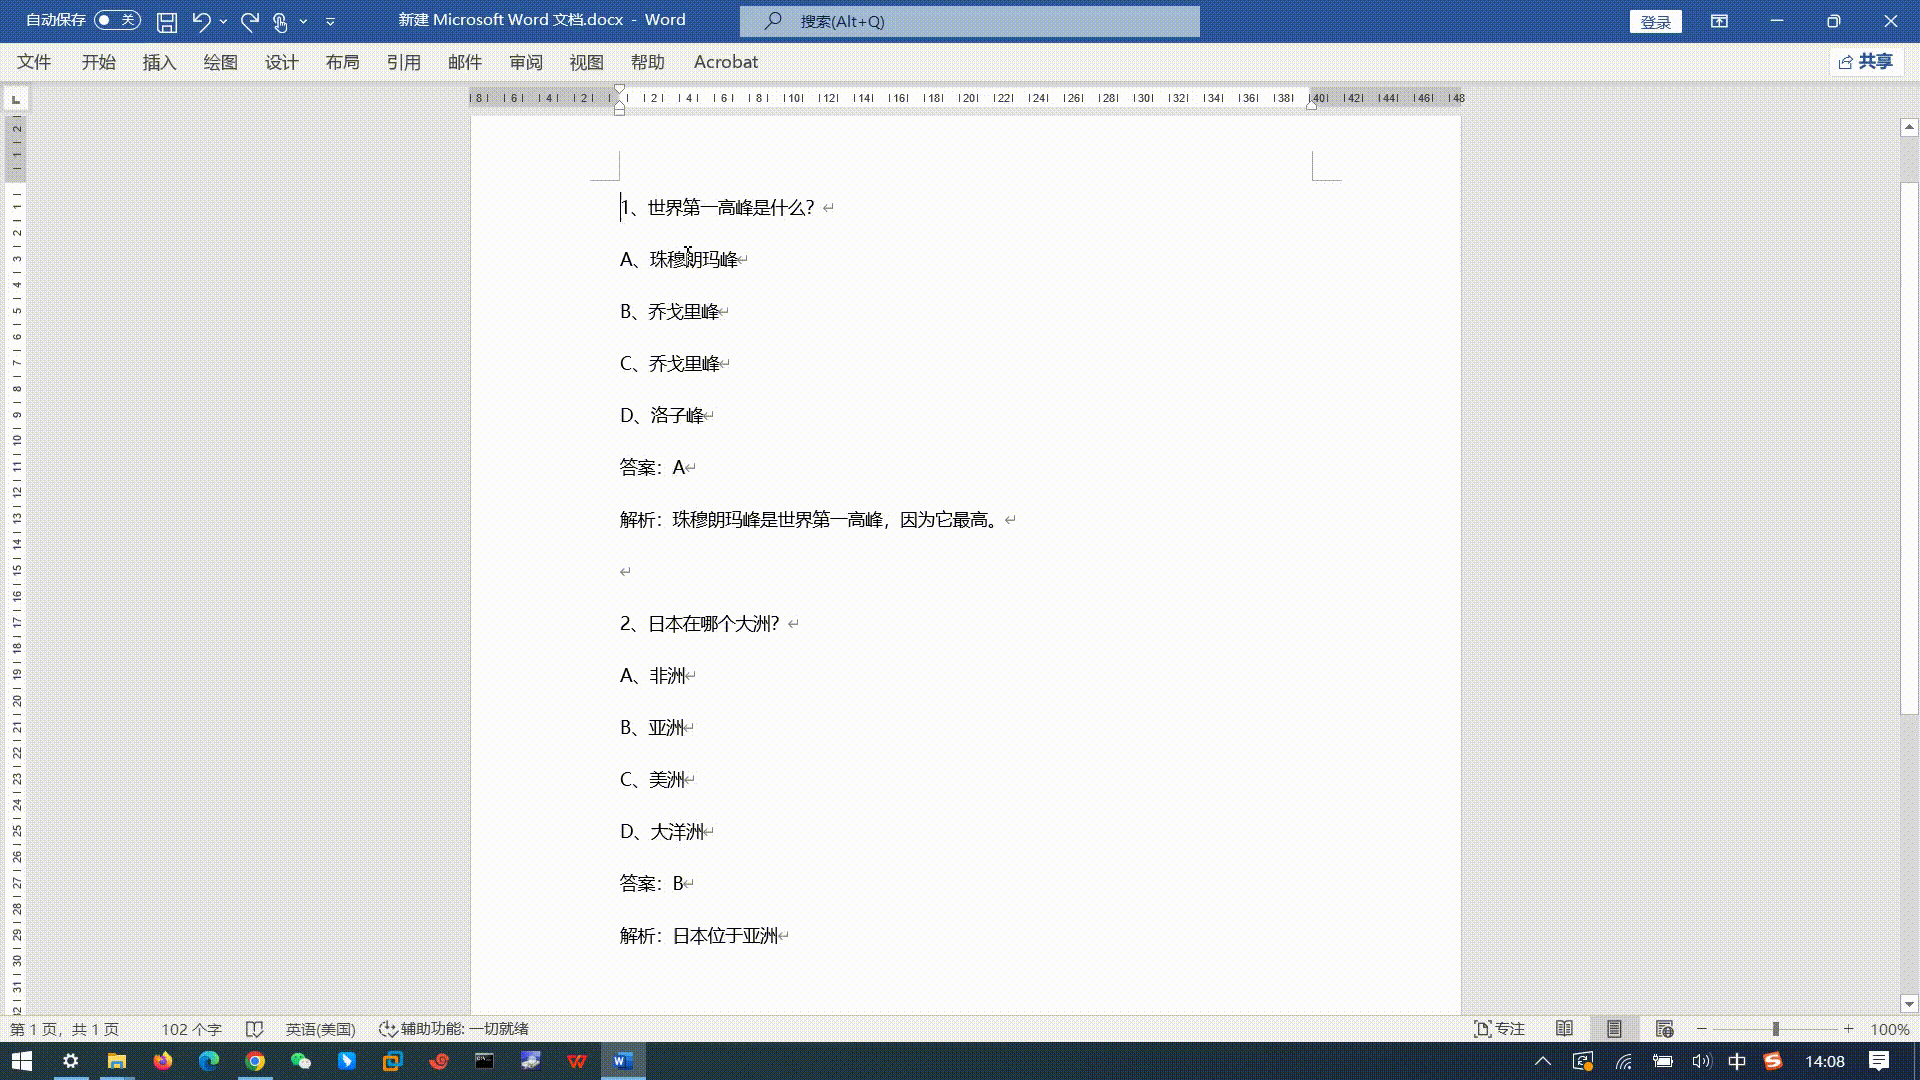1920x1080 pixels.
Task: Open the 审阅 (Review) ribbon tab
Action: 525,62
